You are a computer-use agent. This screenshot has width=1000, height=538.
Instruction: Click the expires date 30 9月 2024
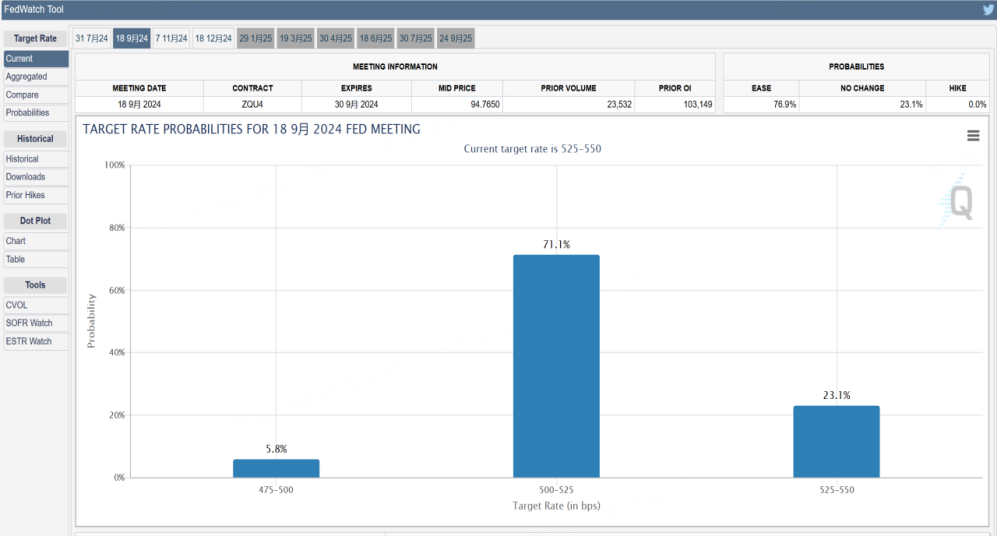click(356, 105)
